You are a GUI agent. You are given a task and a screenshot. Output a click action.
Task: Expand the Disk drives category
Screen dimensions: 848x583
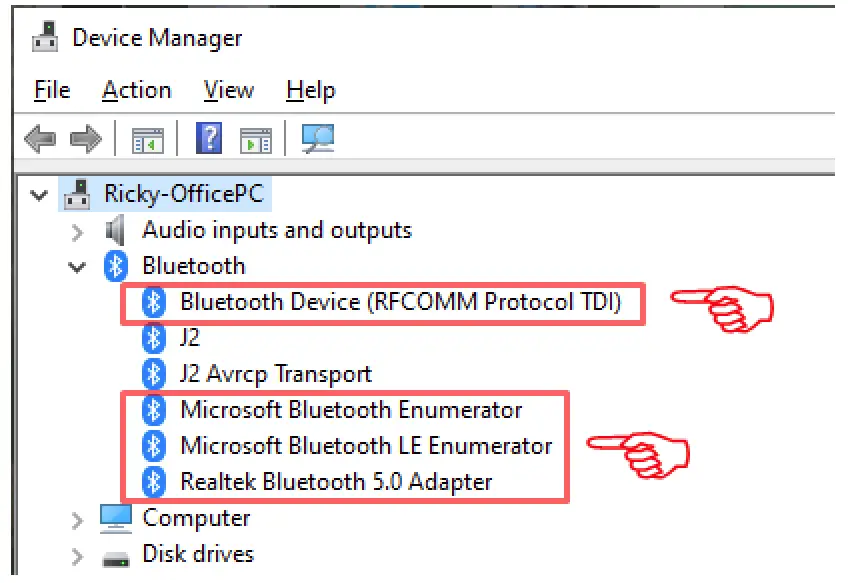tap(77, 555)
